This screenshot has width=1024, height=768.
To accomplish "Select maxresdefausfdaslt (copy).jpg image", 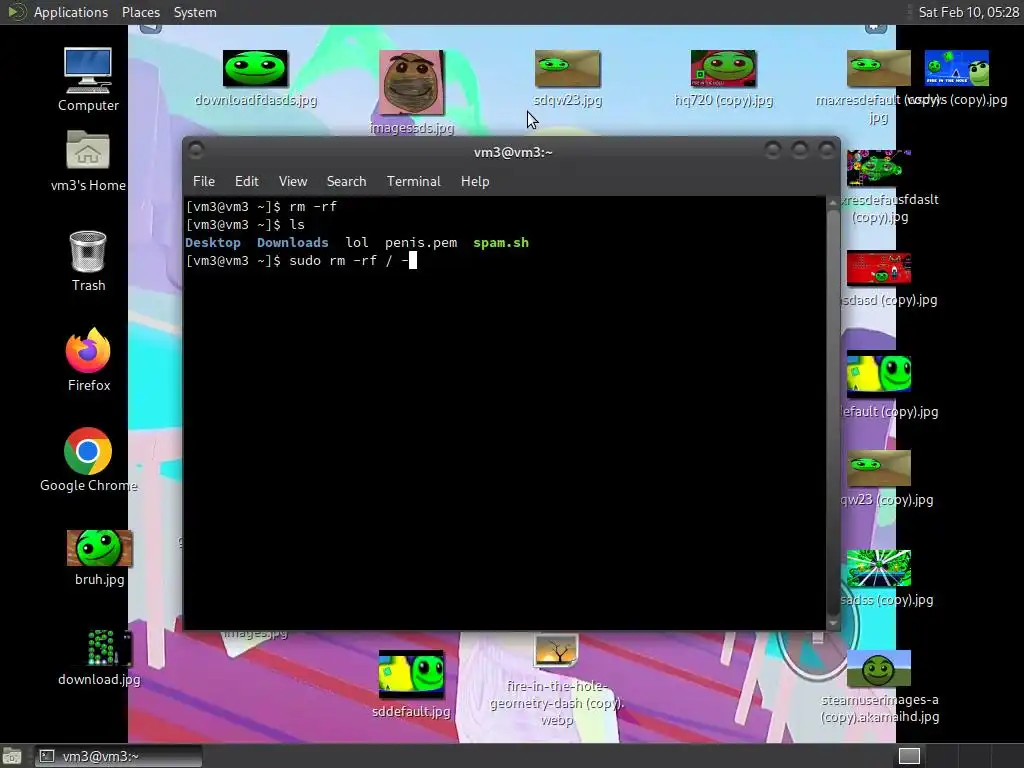I will coord(879,168).
